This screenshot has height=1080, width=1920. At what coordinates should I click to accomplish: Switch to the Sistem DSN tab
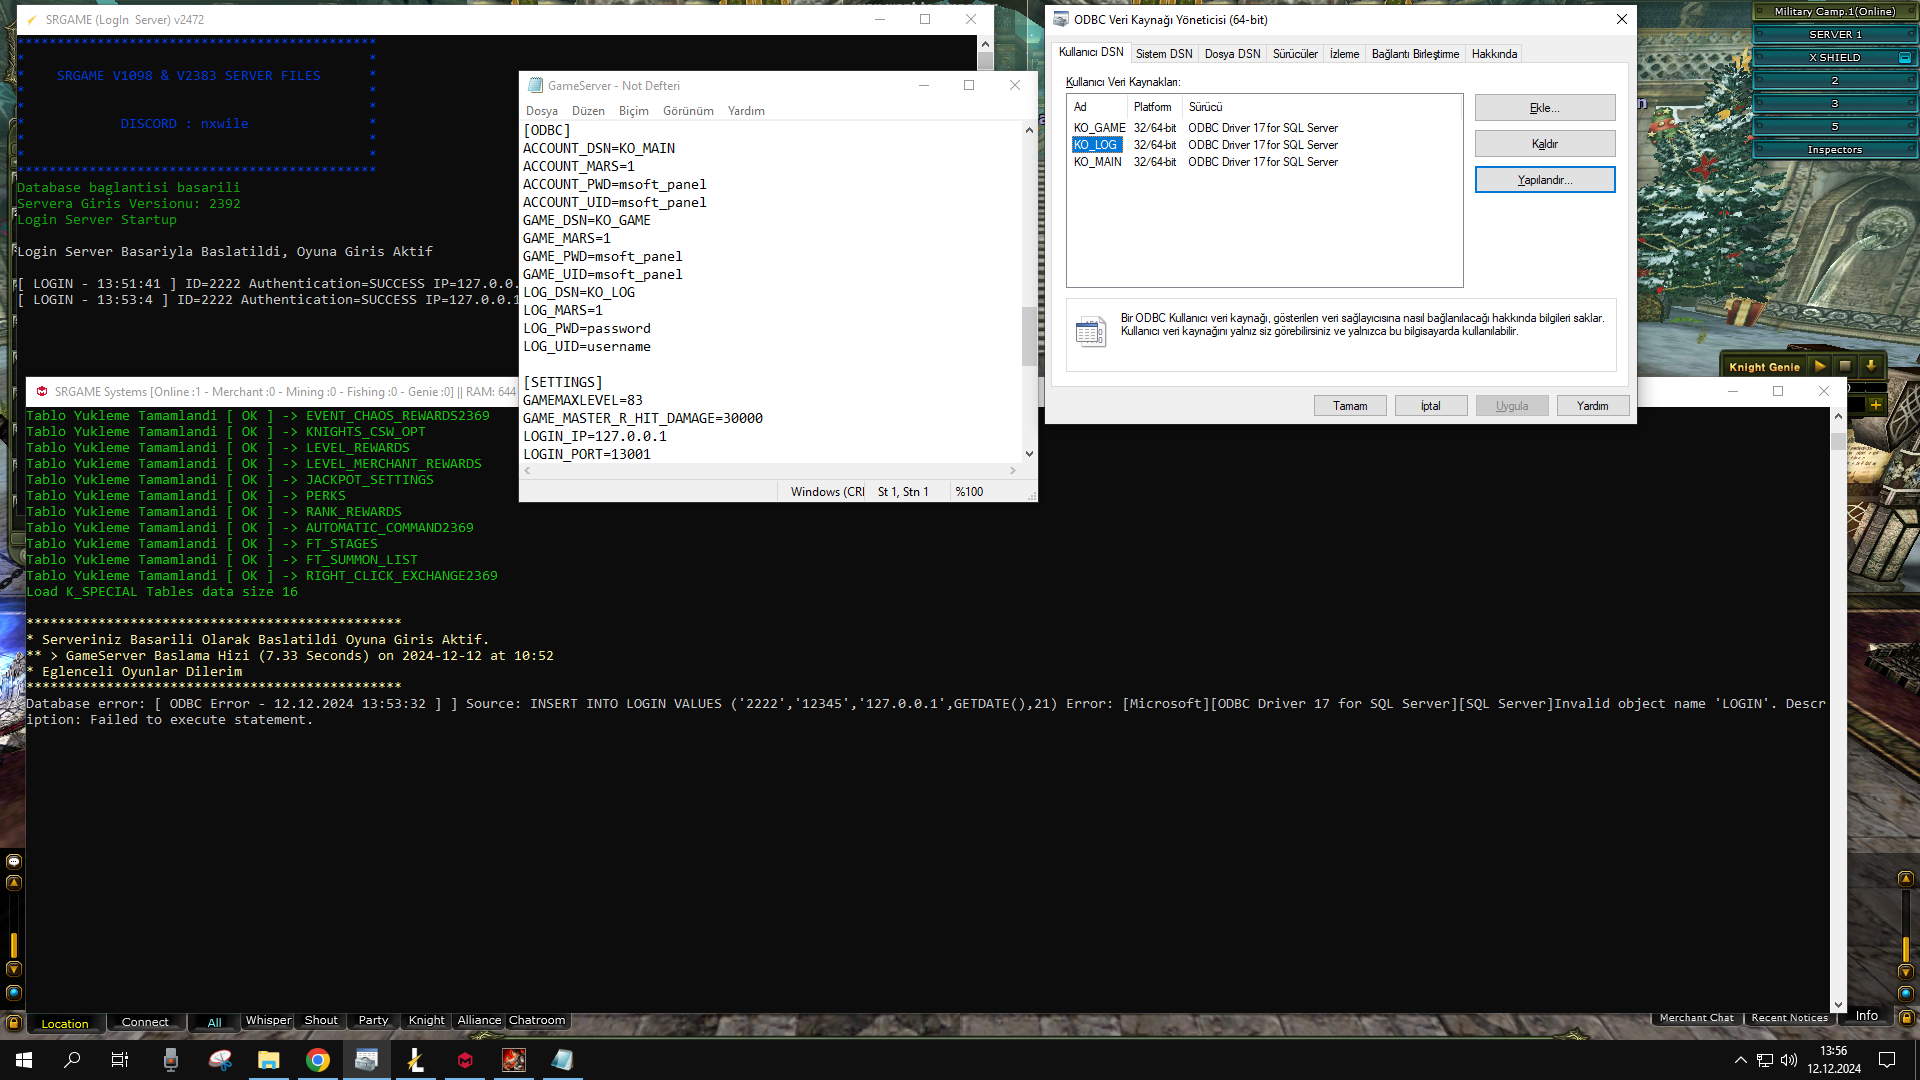click(1164, 54)
